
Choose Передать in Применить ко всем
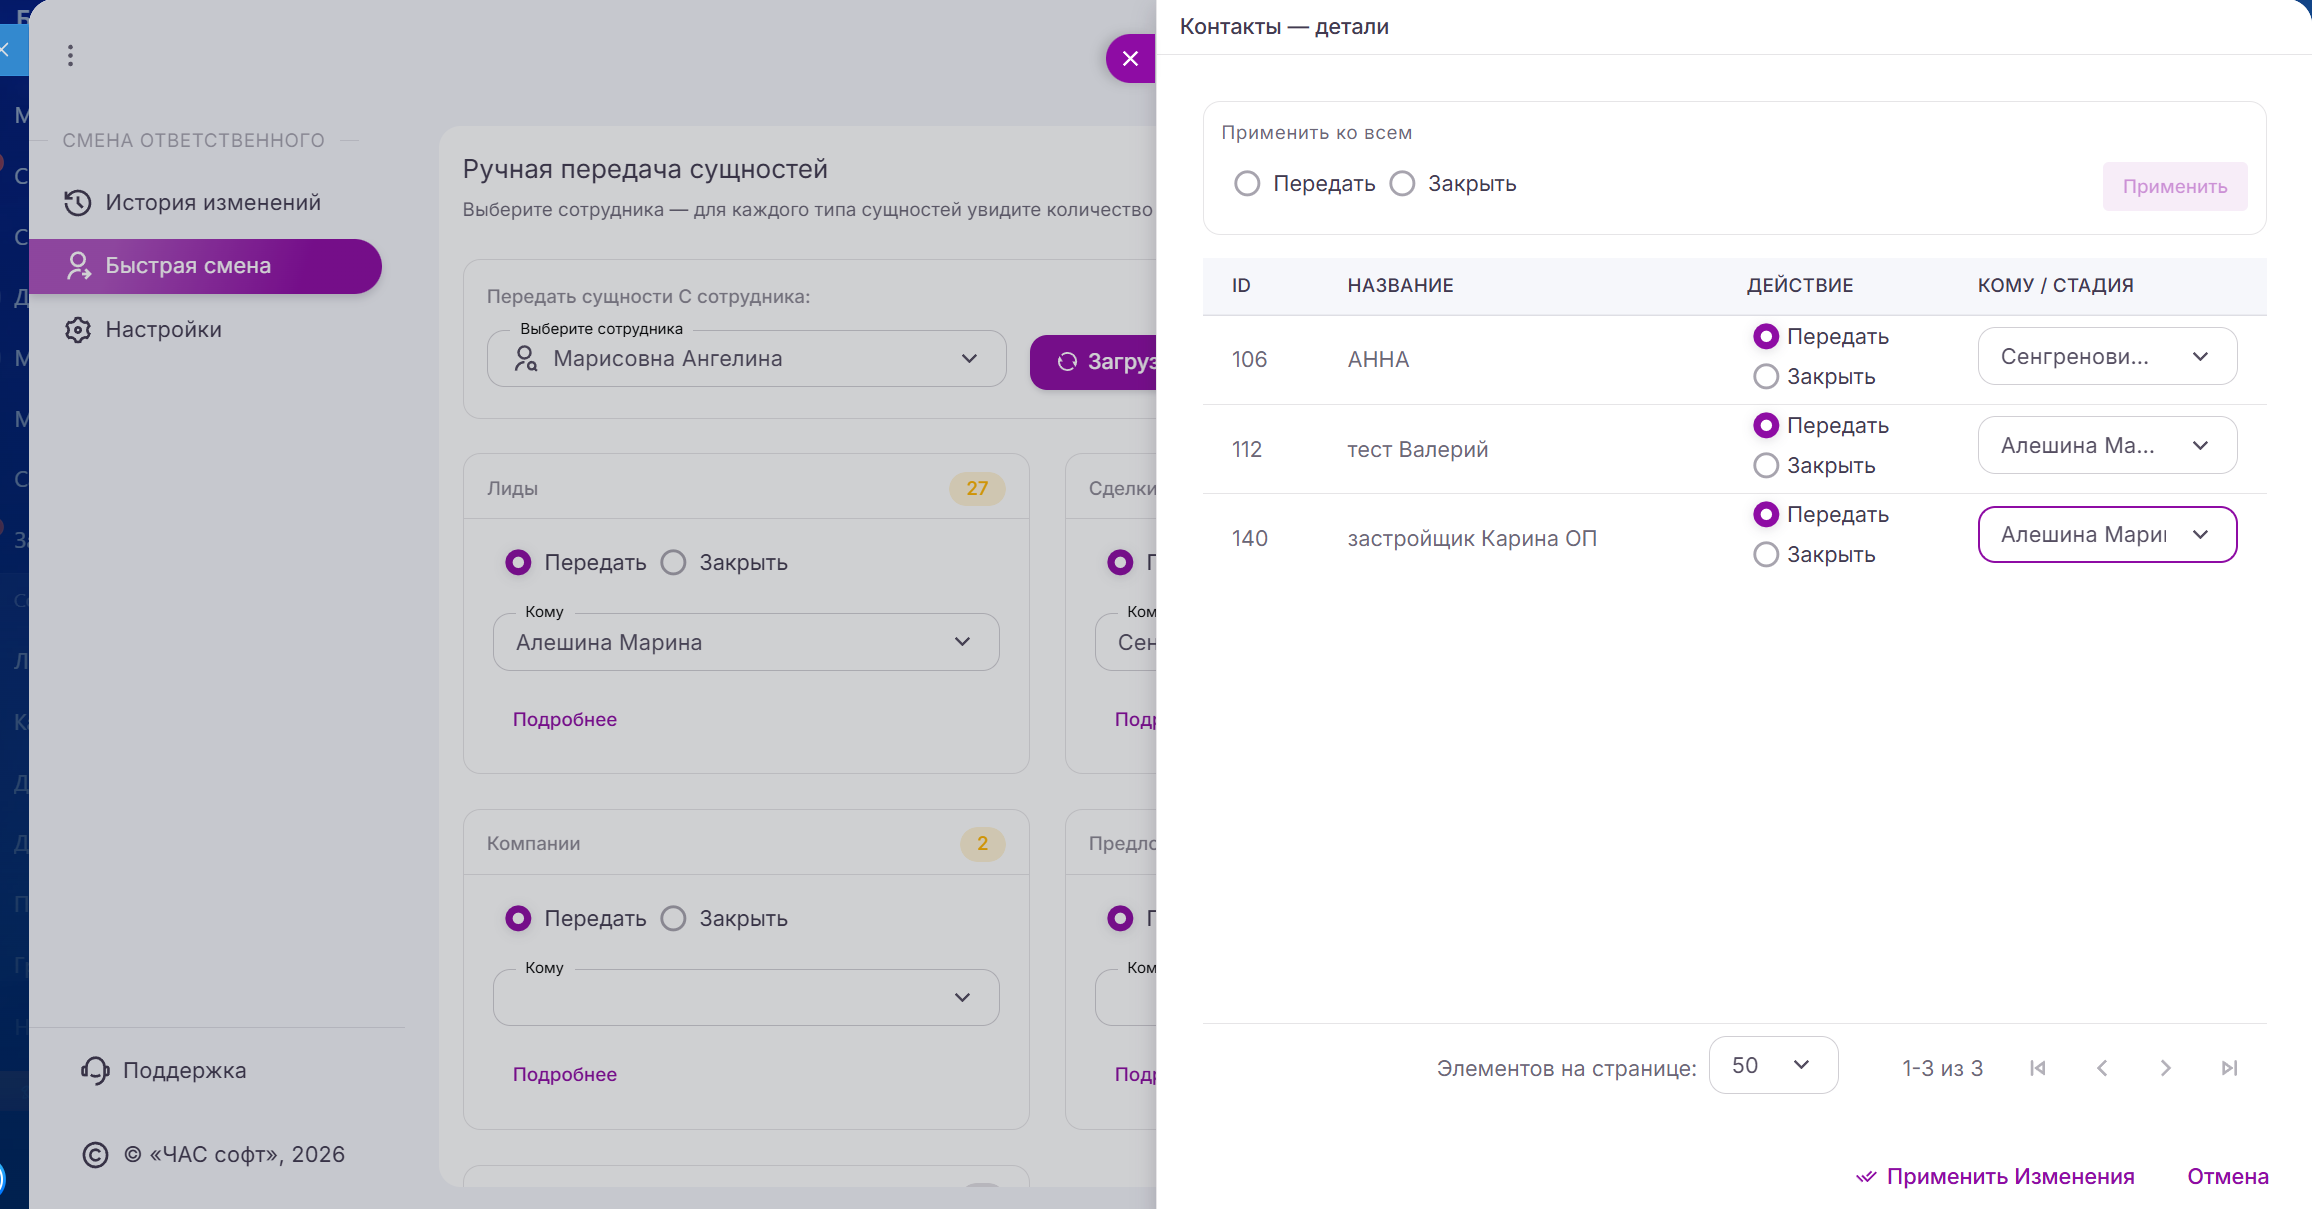pos(1247,184)
